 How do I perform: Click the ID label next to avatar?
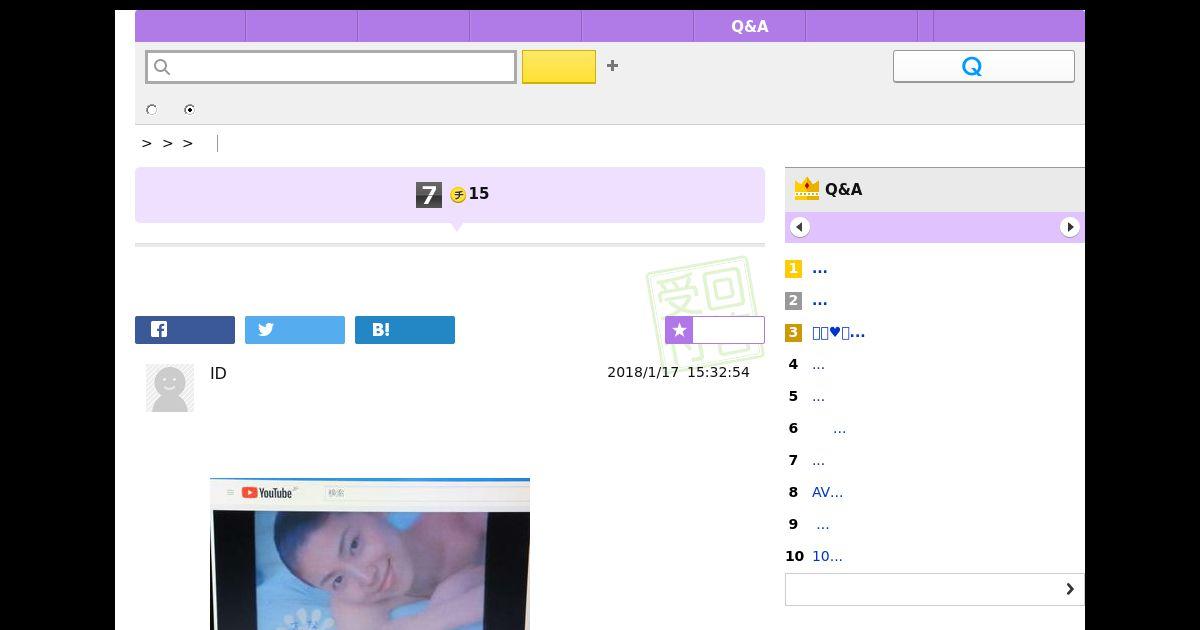(218, 373)
